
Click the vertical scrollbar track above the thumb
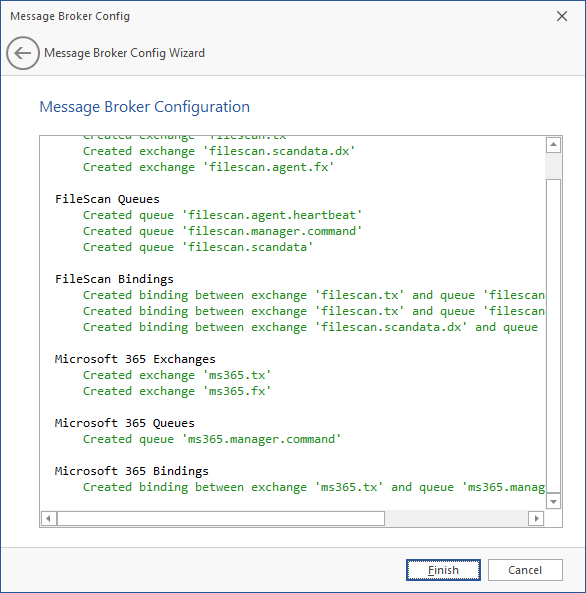click(x=553, y=166)
